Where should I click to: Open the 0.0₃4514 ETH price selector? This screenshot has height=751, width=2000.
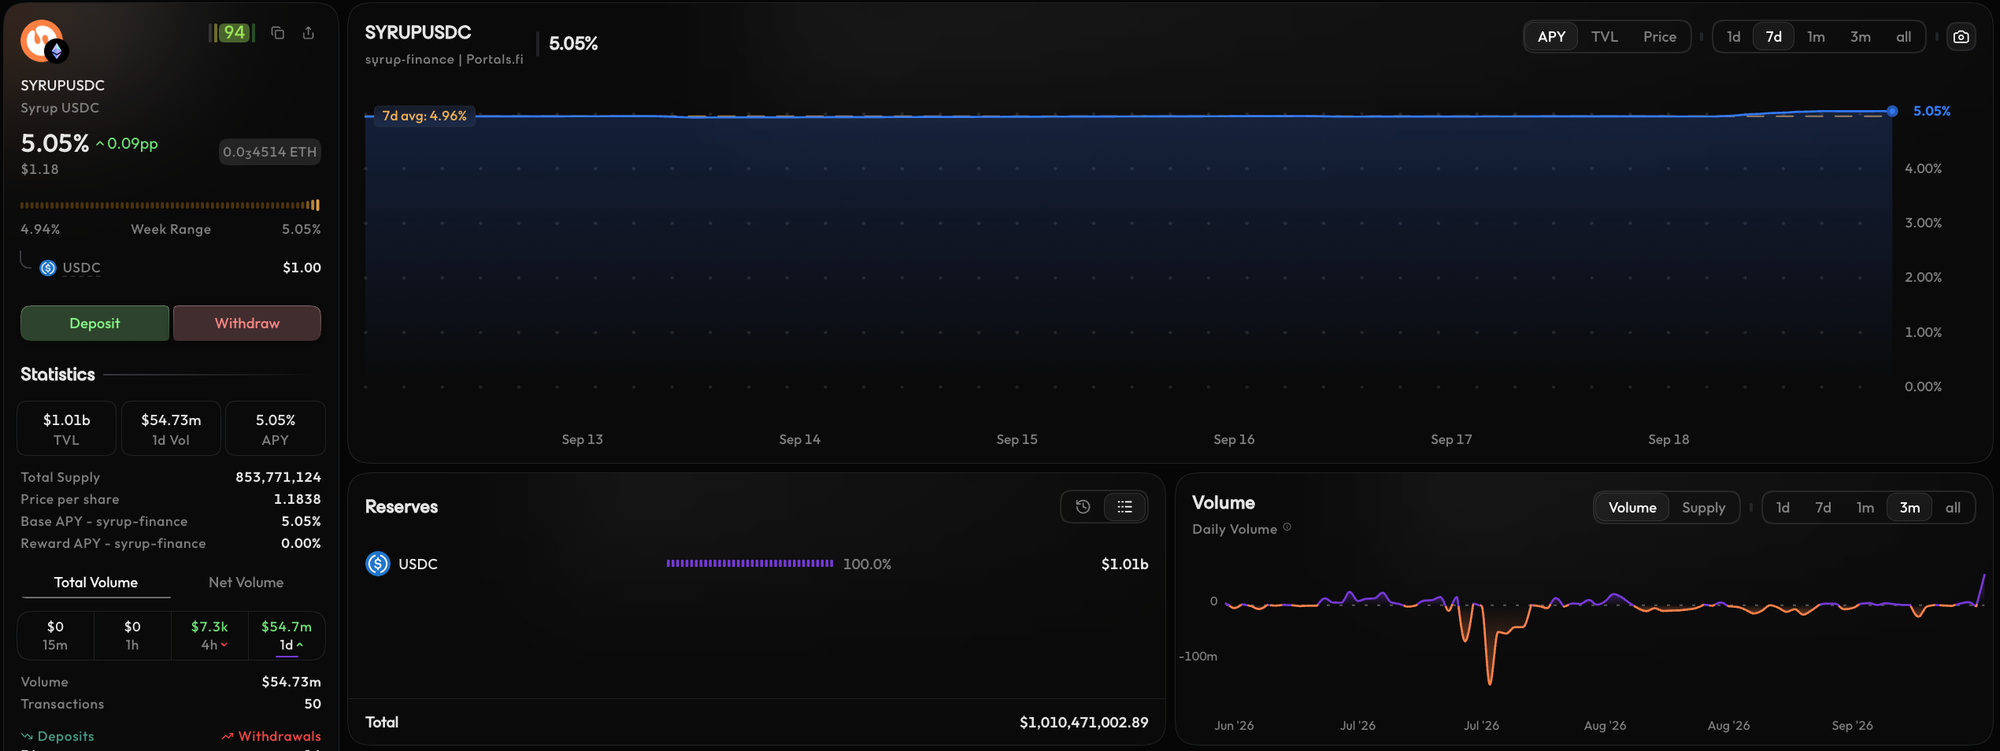[x=270, y=152]
